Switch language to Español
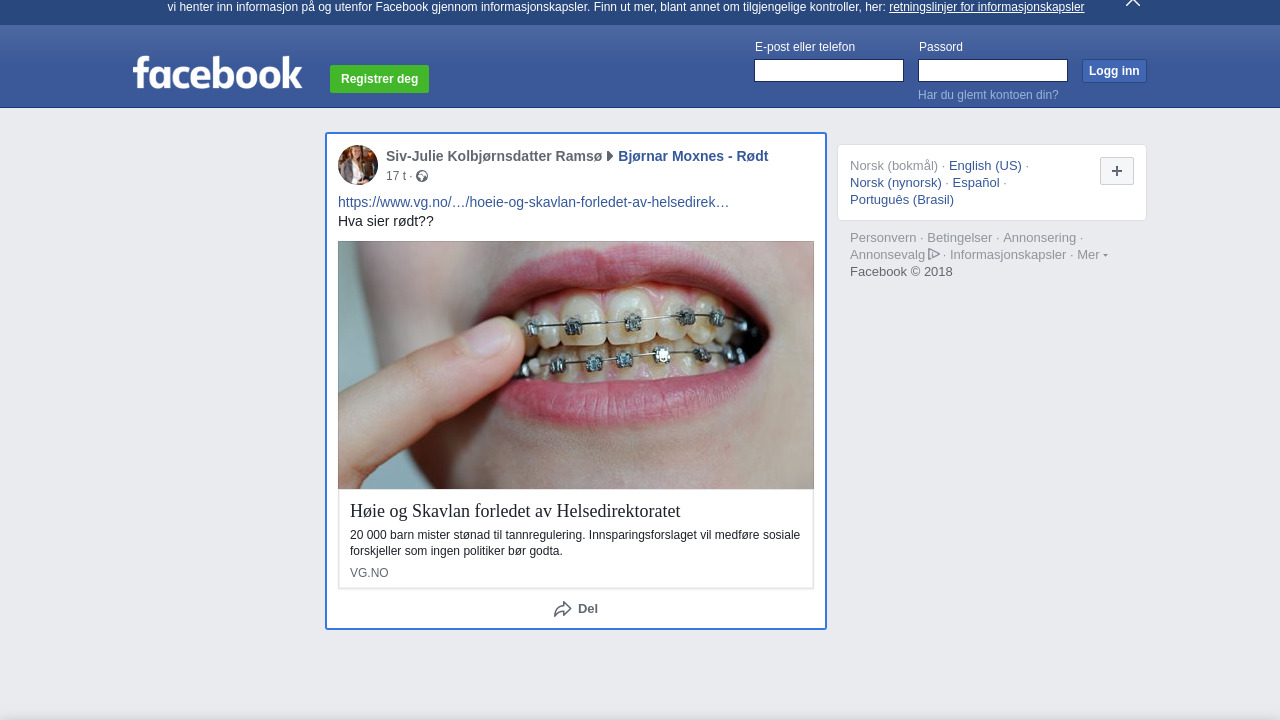Image resolution: width=1280 pixels, height=720 pixels. coord(976,183)
